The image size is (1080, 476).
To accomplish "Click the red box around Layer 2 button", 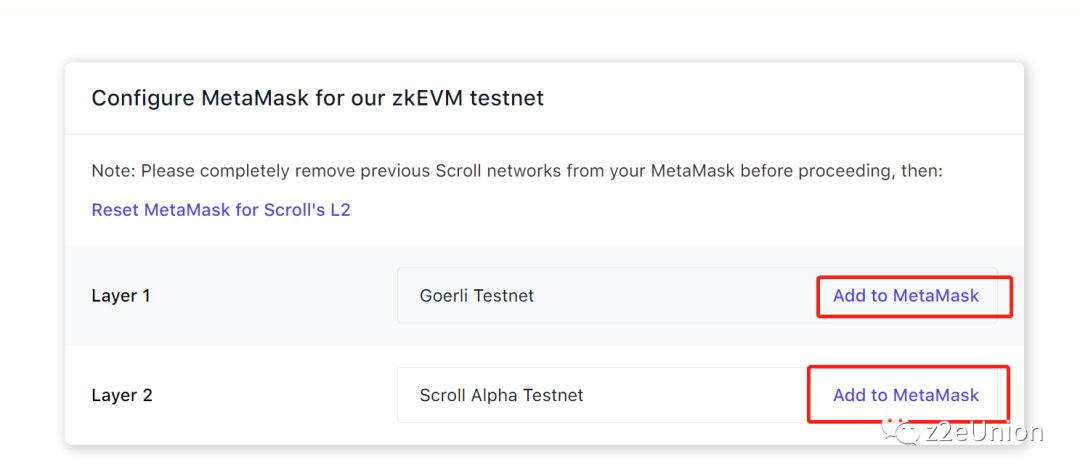I will (1007, 394).
